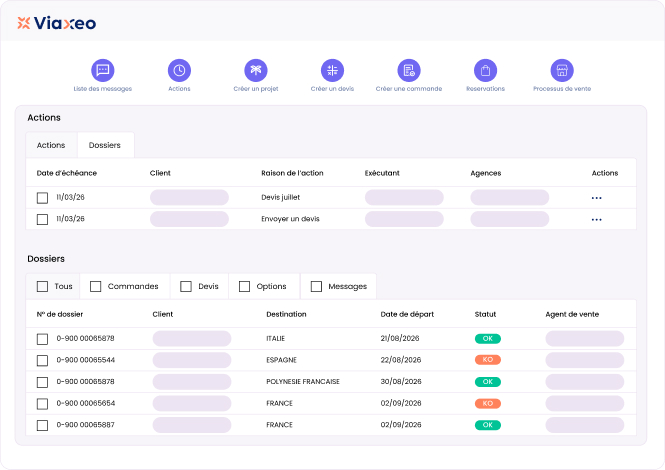Viewport: 665px width, 470px height.
Task: Click the OK status badge for ITALIE
Action: point(488,339)
